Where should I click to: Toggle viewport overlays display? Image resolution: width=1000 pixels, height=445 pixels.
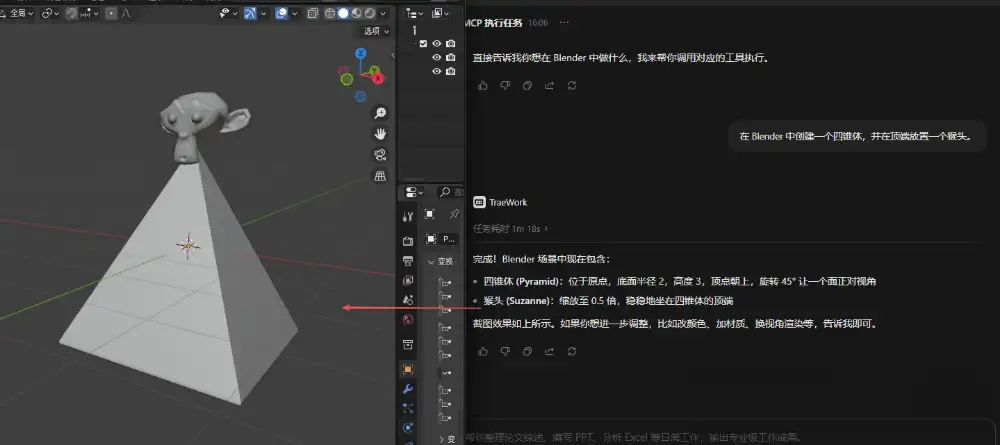tap(281, 13)
